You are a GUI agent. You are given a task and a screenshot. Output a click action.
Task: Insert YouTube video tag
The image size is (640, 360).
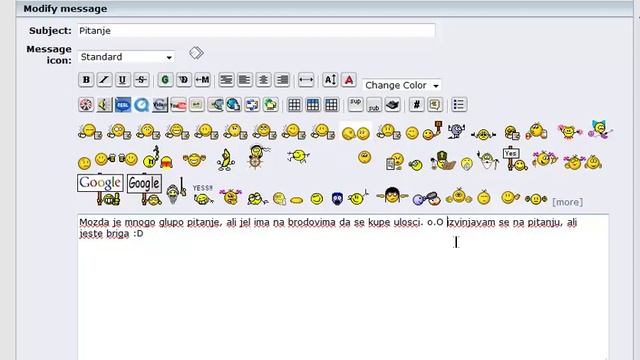[x=178, y=105]
